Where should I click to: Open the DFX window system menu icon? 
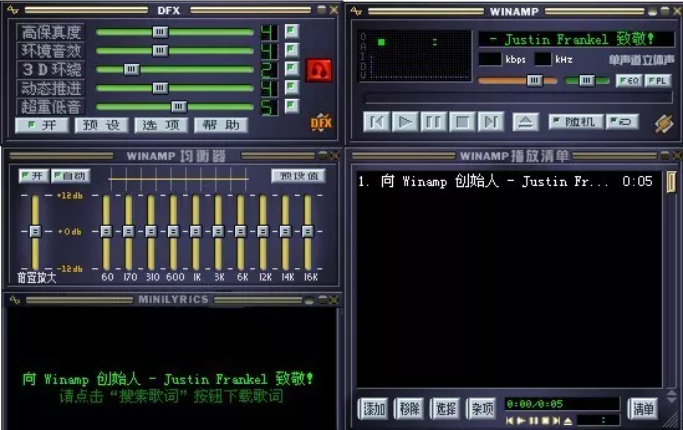click(13, 10)
